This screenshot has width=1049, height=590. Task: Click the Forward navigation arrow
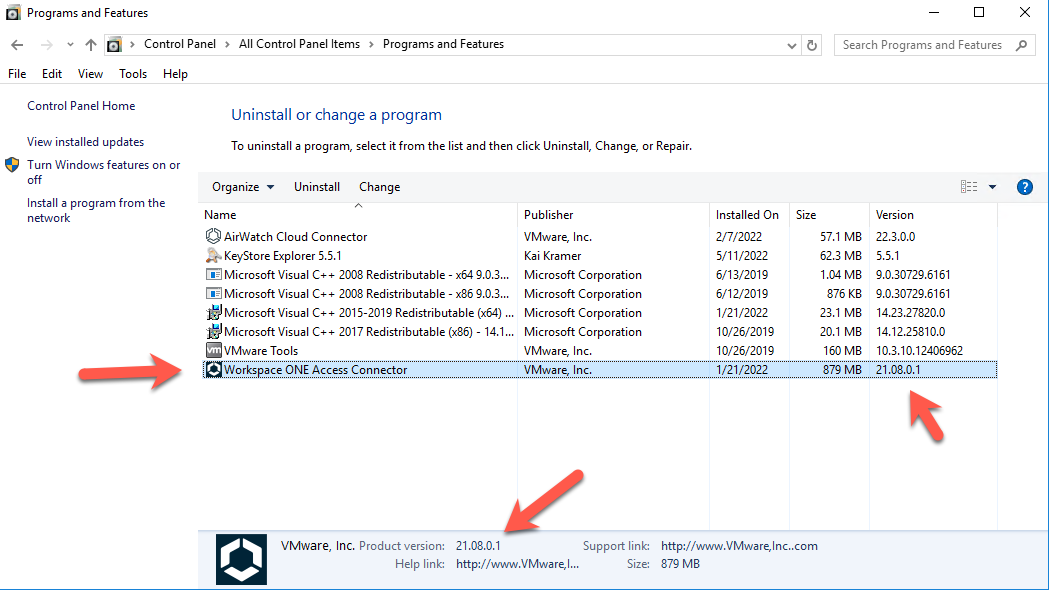[x=46, y=45]
